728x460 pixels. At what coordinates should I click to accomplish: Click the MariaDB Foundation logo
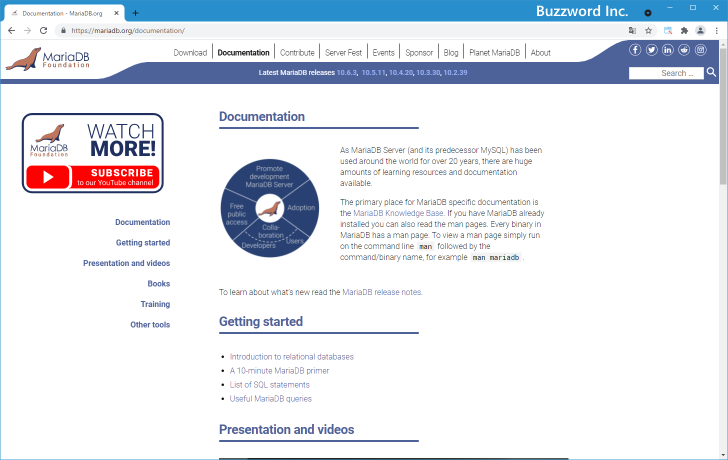click(x=38, y=61)
